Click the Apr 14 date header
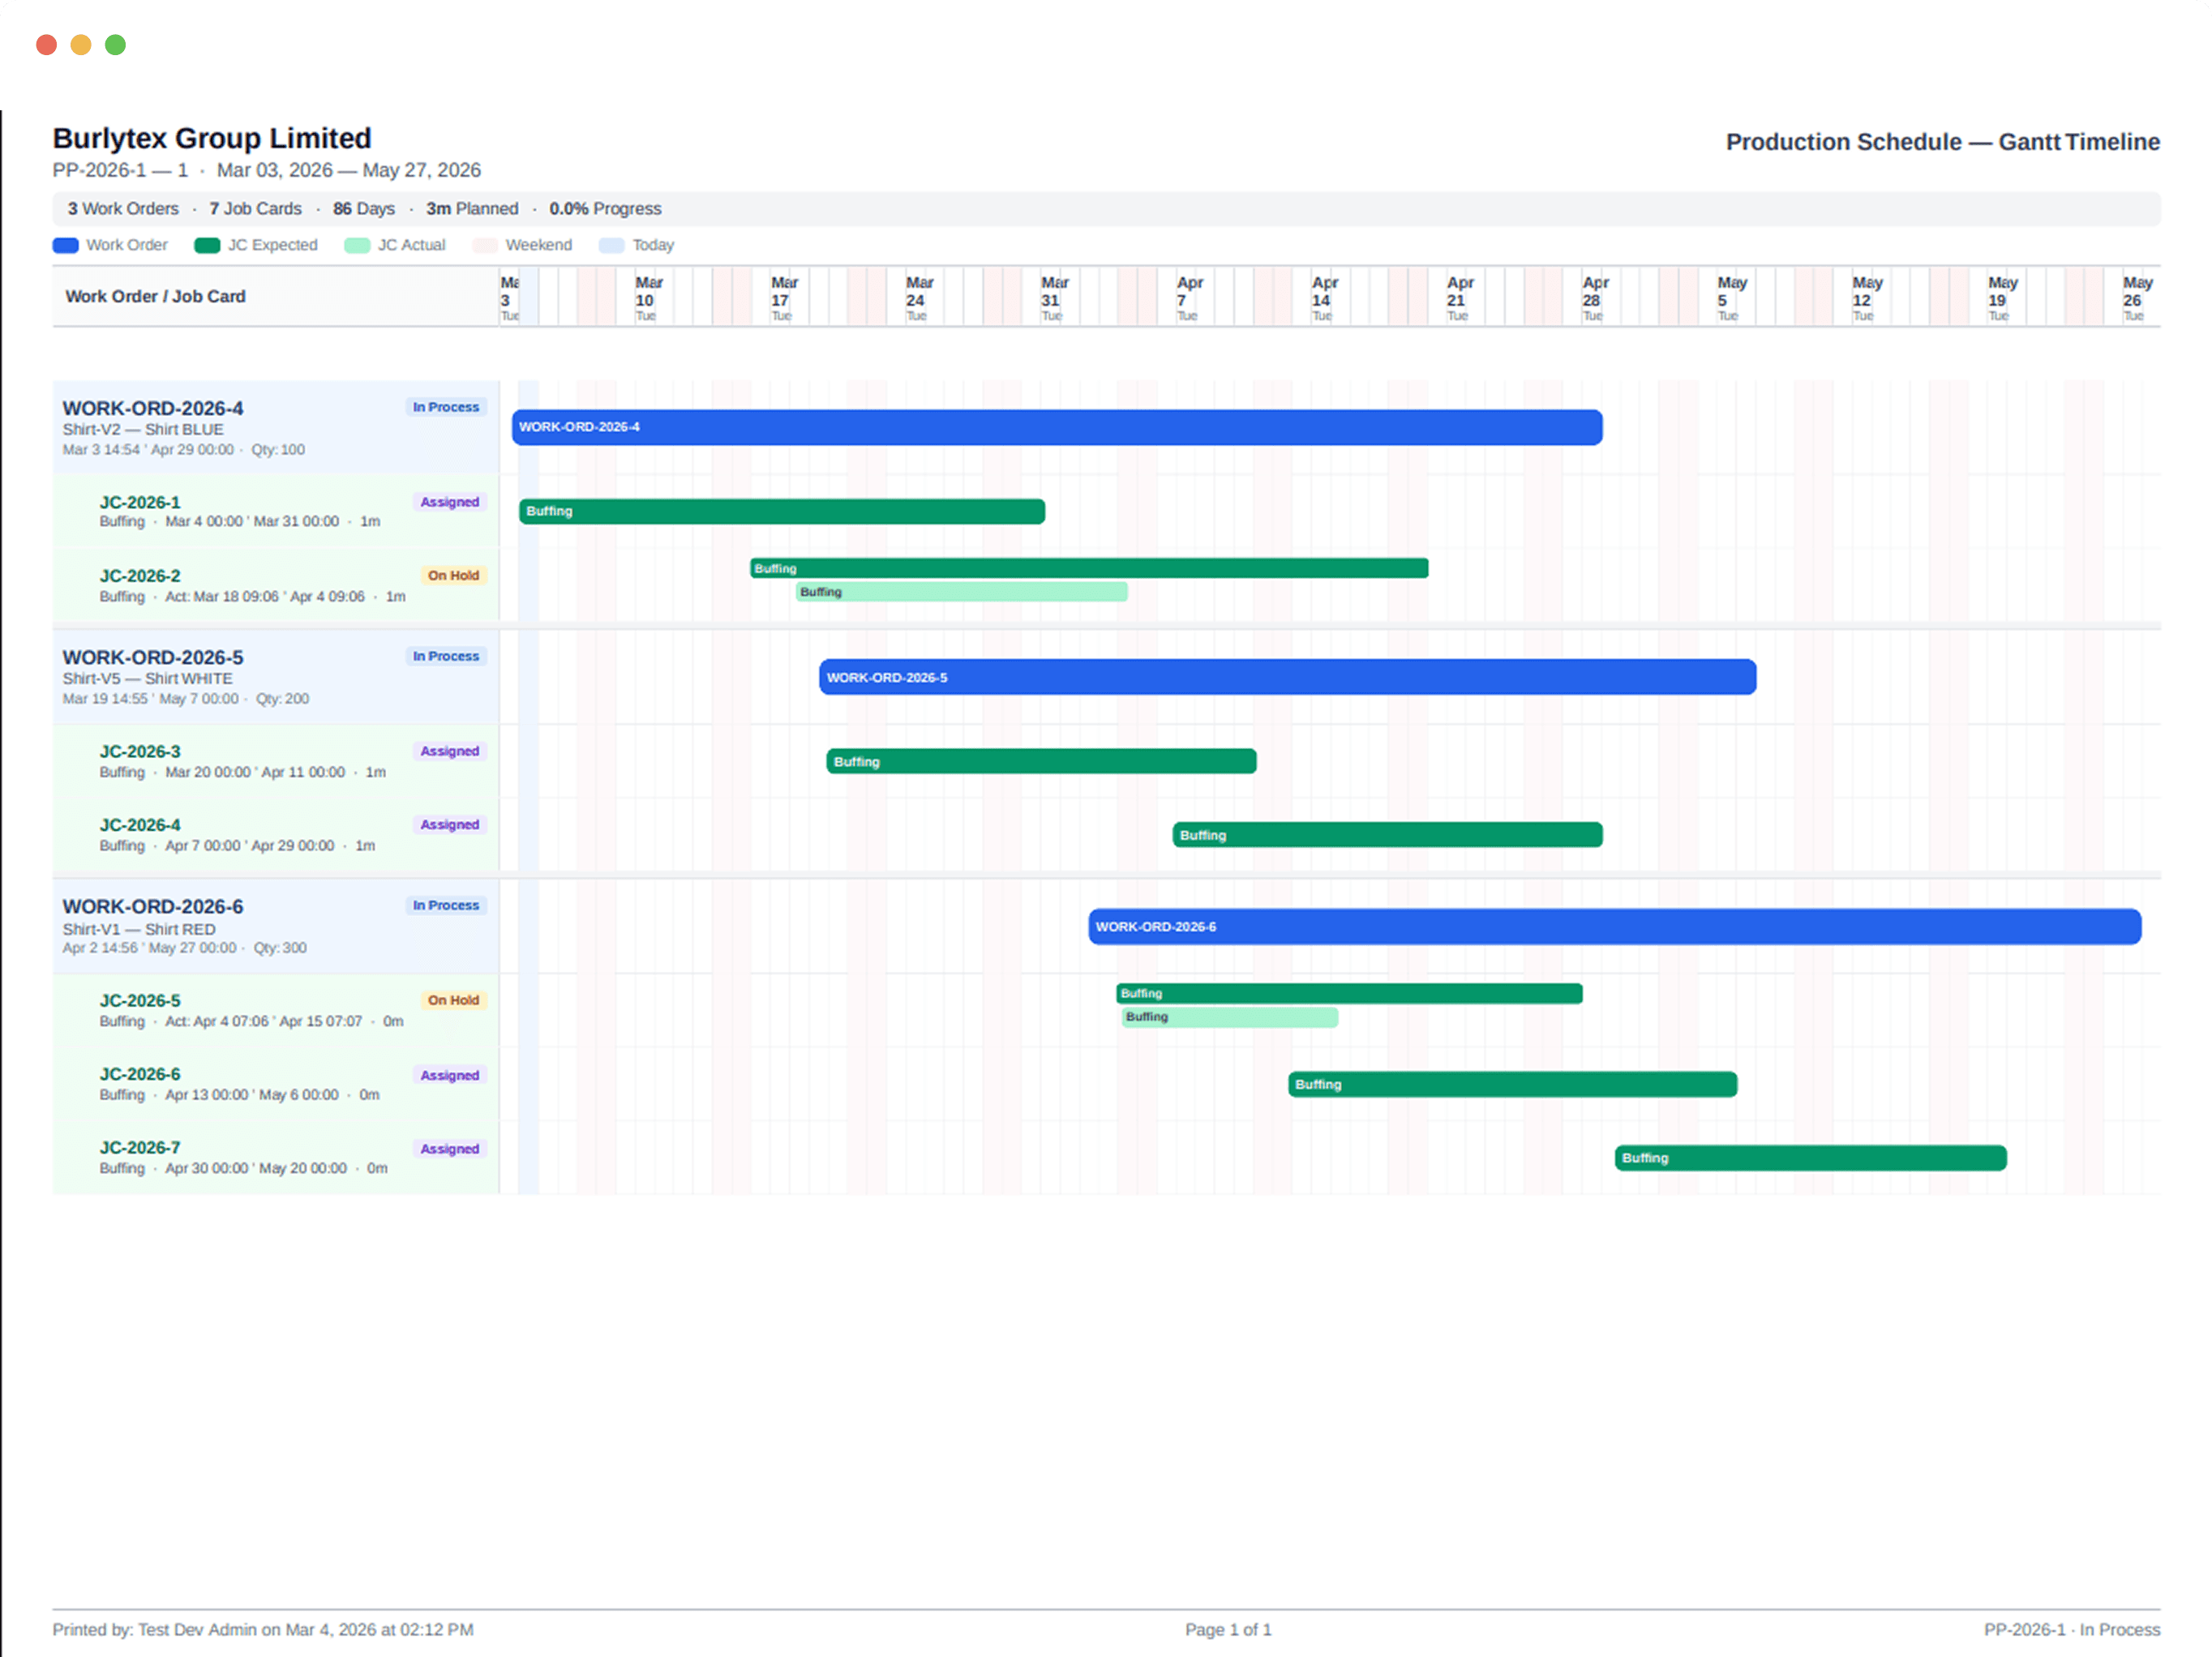The height and width of the screenshot is (1657, 2212). coord(1322,296)
